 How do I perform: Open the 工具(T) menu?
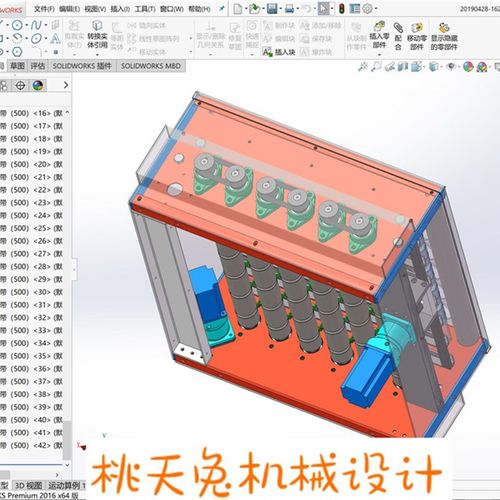click(x=145, y=9)
